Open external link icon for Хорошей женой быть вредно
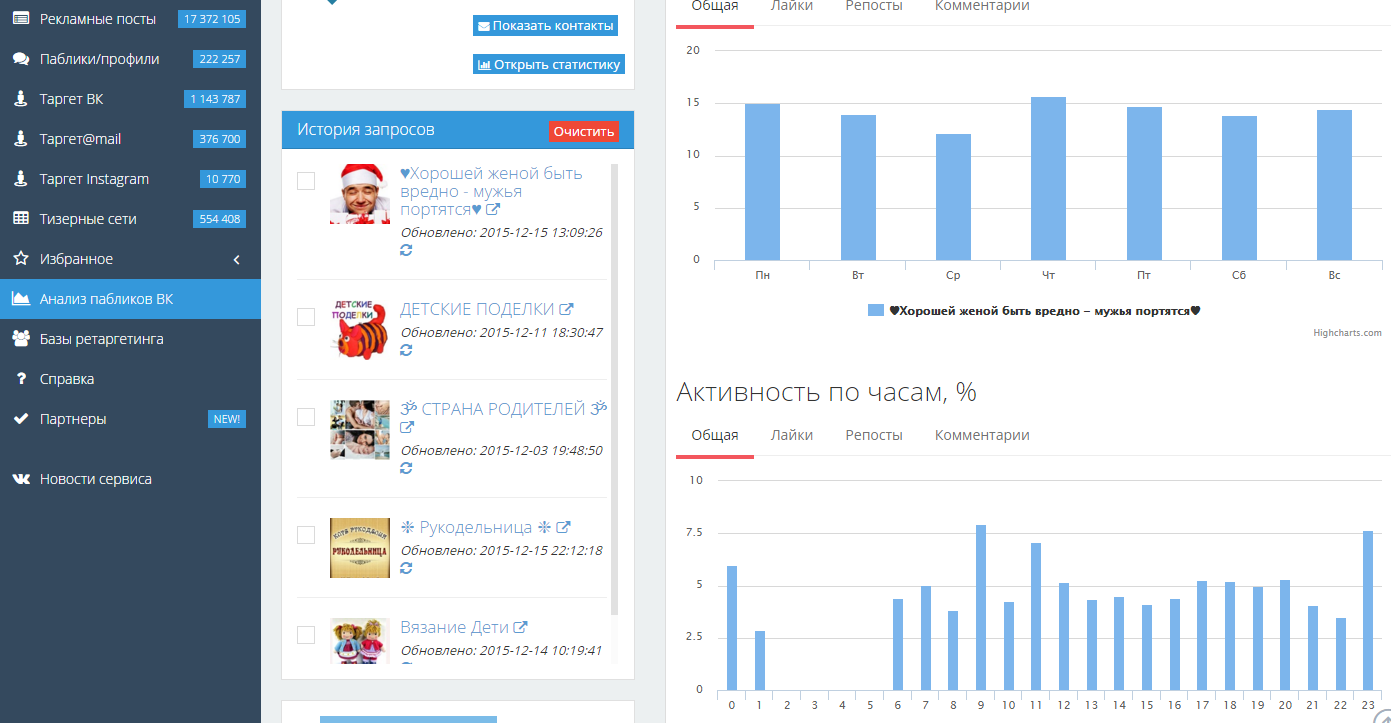The width and height of the screenshot is (1391, 723). 492,210
